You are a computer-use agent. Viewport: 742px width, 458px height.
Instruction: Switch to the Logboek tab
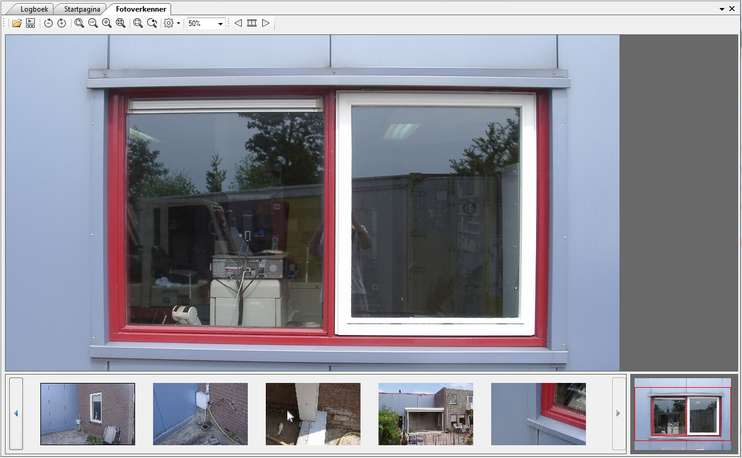pos(34,9)
